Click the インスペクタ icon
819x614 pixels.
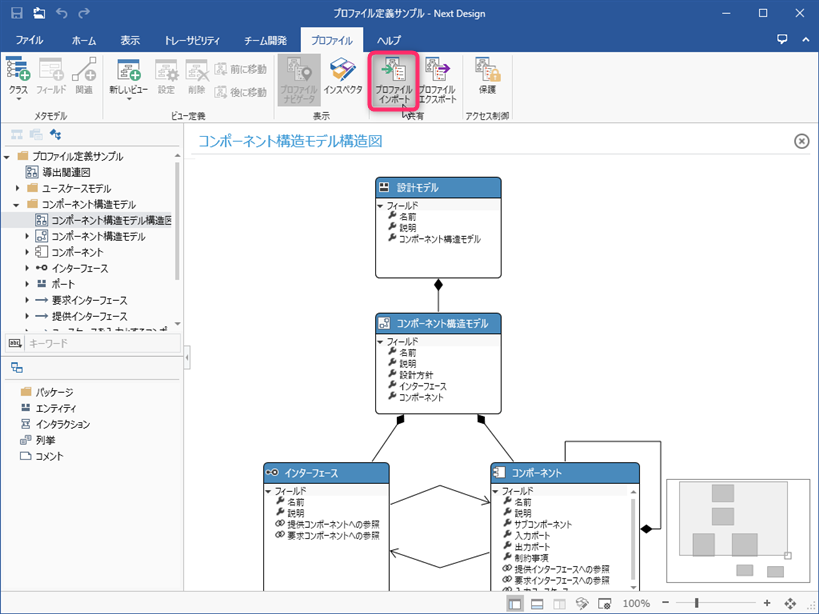343,75
